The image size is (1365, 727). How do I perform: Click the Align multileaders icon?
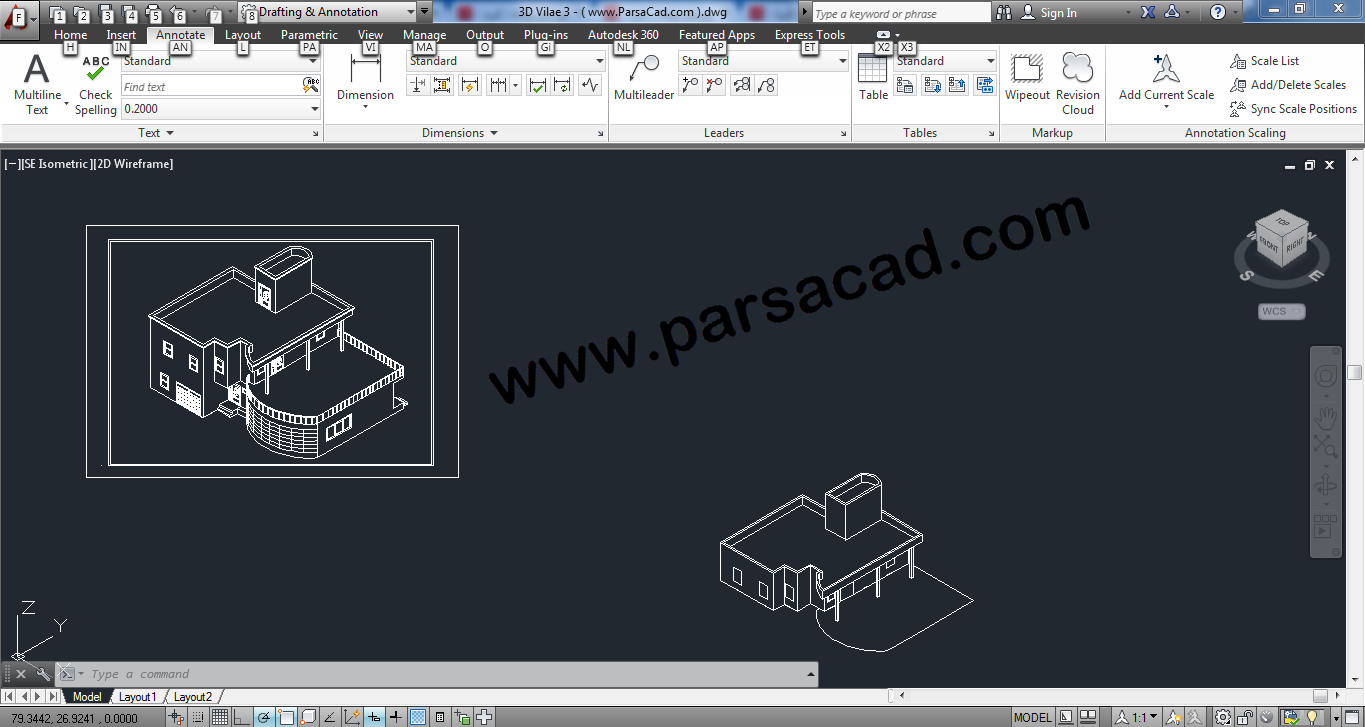point(741,86)
